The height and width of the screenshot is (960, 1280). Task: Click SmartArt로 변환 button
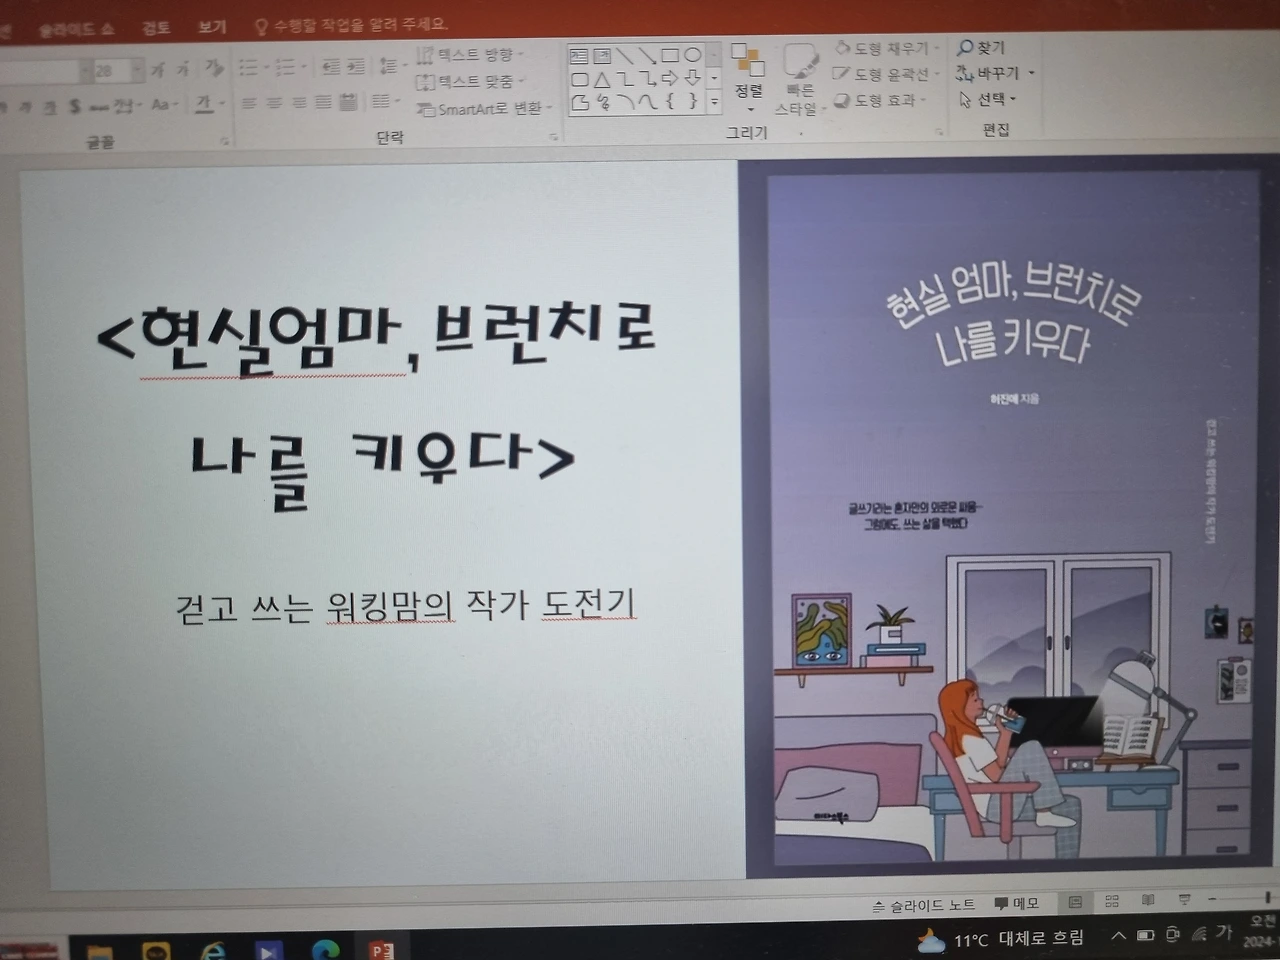(484, 108)
